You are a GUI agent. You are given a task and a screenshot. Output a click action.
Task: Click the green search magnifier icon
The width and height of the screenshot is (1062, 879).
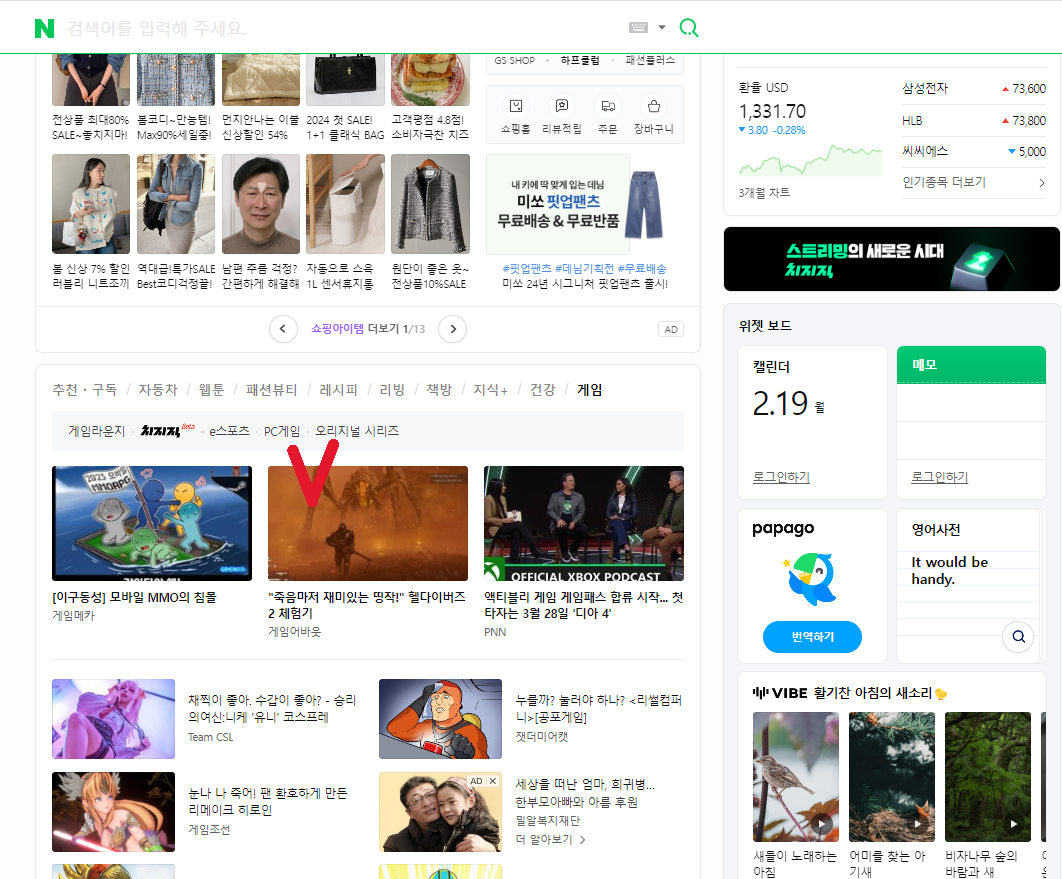click(x=689, y=28)
